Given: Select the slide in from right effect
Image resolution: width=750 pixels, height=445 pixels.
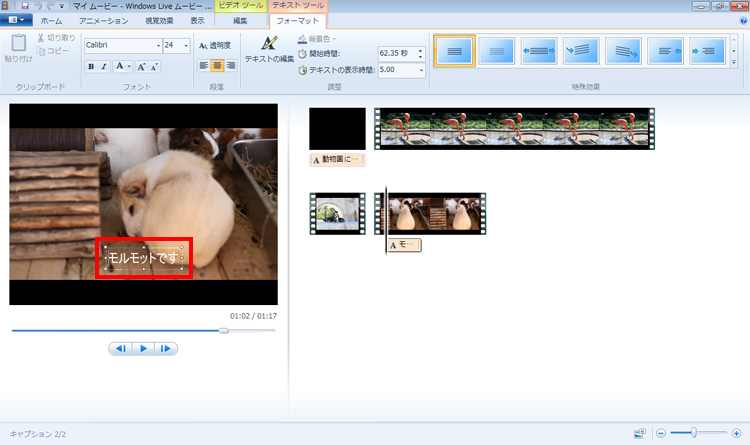Looking at the screenshot, I should click(665, 51).
